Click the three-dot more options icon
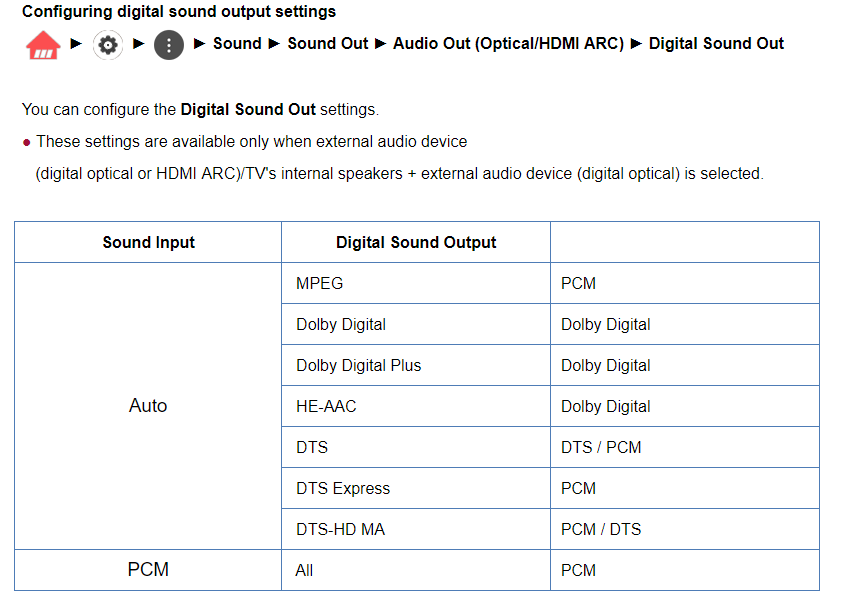855x608 pixels. (169, 45)
